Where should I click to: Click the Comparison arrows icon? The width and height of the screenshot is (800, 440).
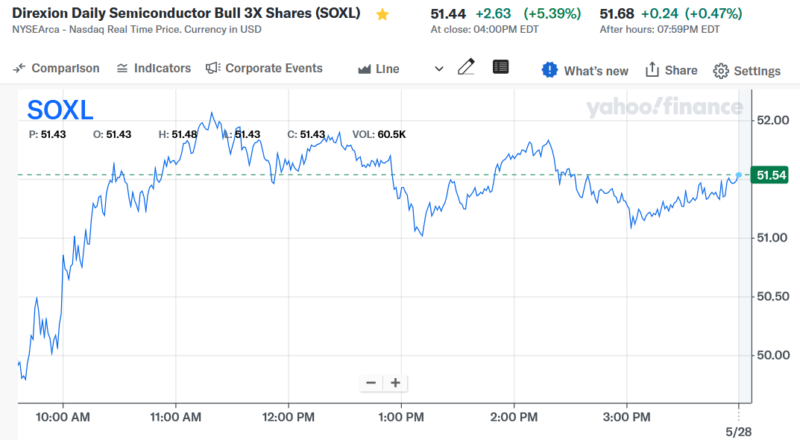(19, 68)
